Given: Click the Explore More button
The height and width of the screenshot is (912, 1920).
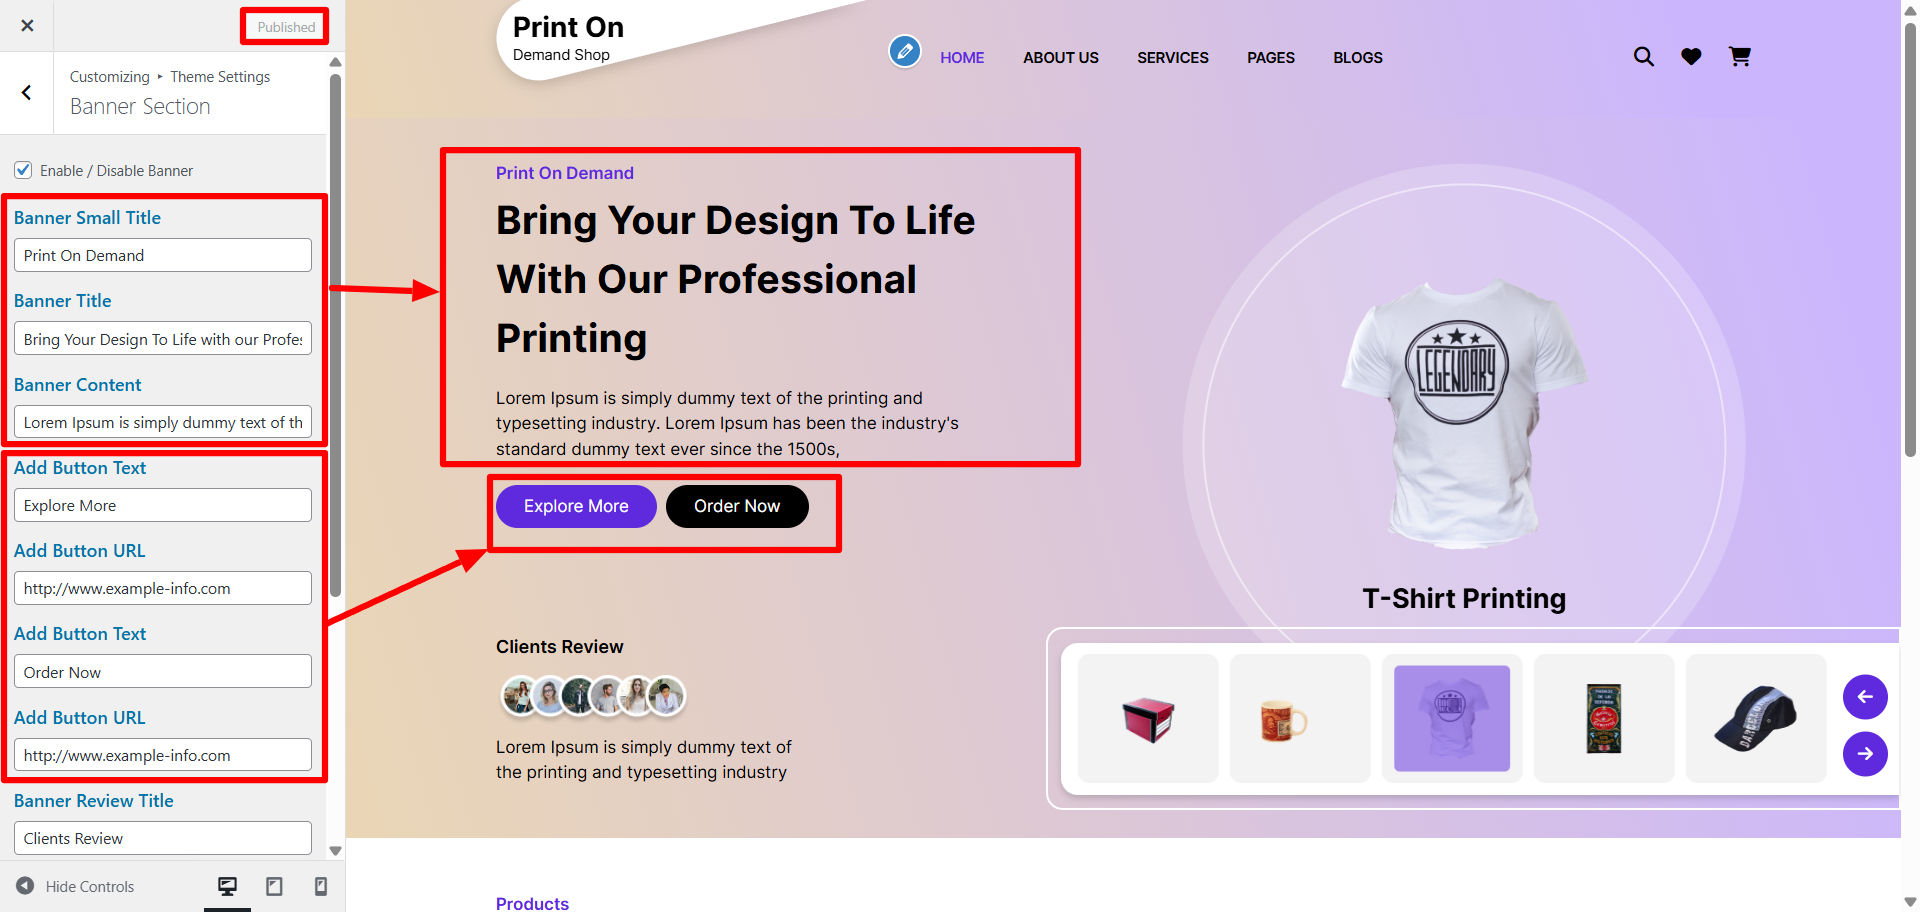Looking at the screenshot, I should [576, 506].
